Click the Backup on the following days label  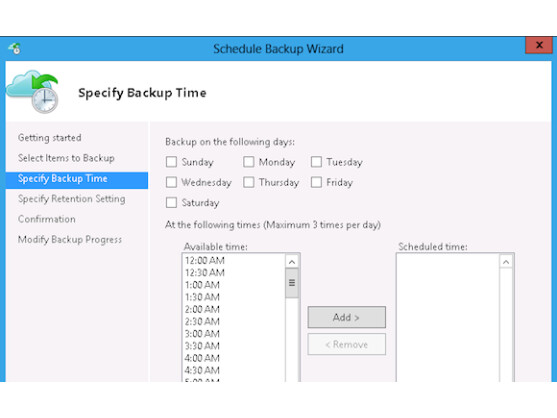click(x=230, y=142)
